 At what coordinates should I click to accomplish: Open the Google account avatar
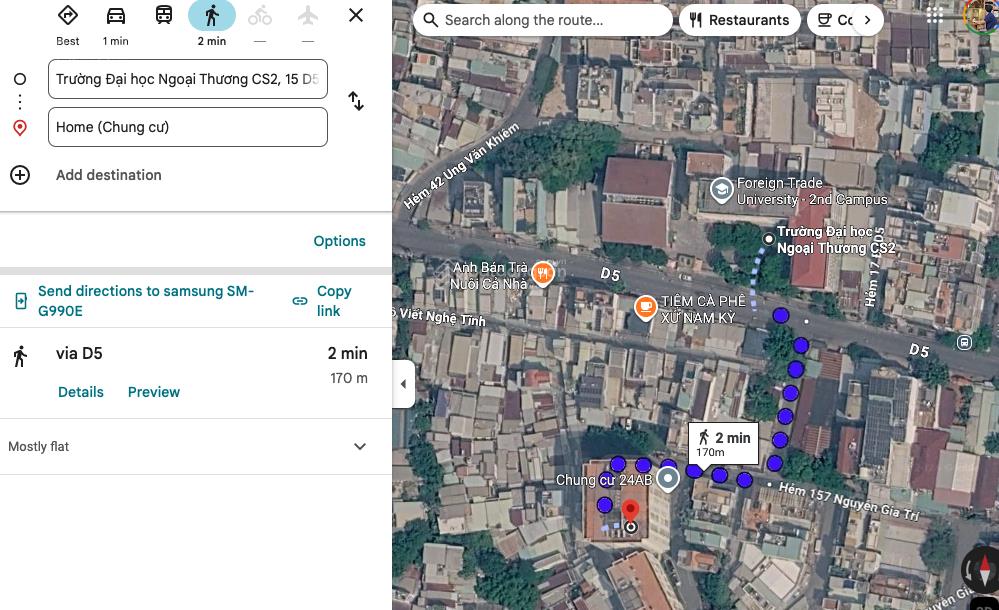point(982,15)
